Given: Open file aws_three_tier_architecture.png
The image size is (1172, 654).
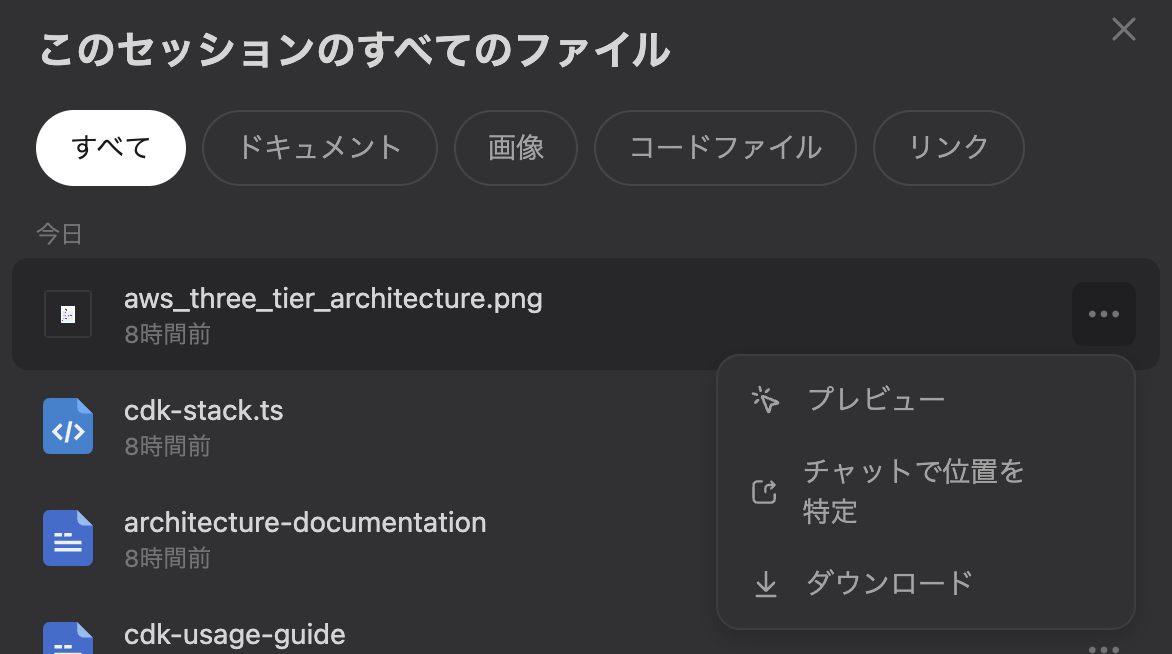Looking at the screenshot, I should click(x=333, y=298).
